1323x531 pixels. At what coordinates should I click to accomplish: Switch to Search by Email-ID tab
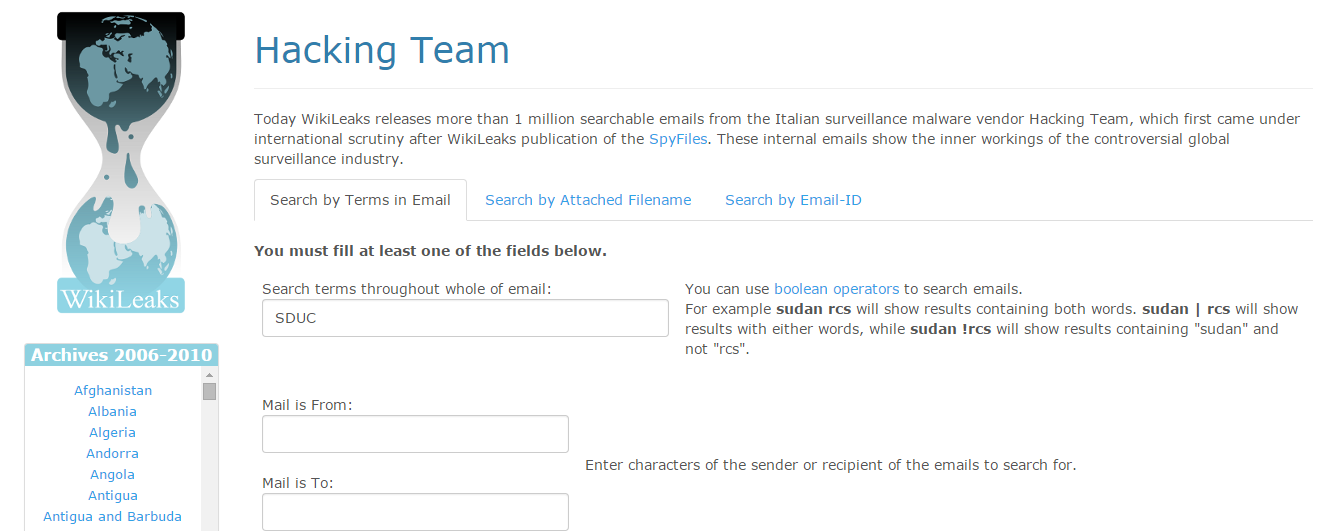(793, 200)
